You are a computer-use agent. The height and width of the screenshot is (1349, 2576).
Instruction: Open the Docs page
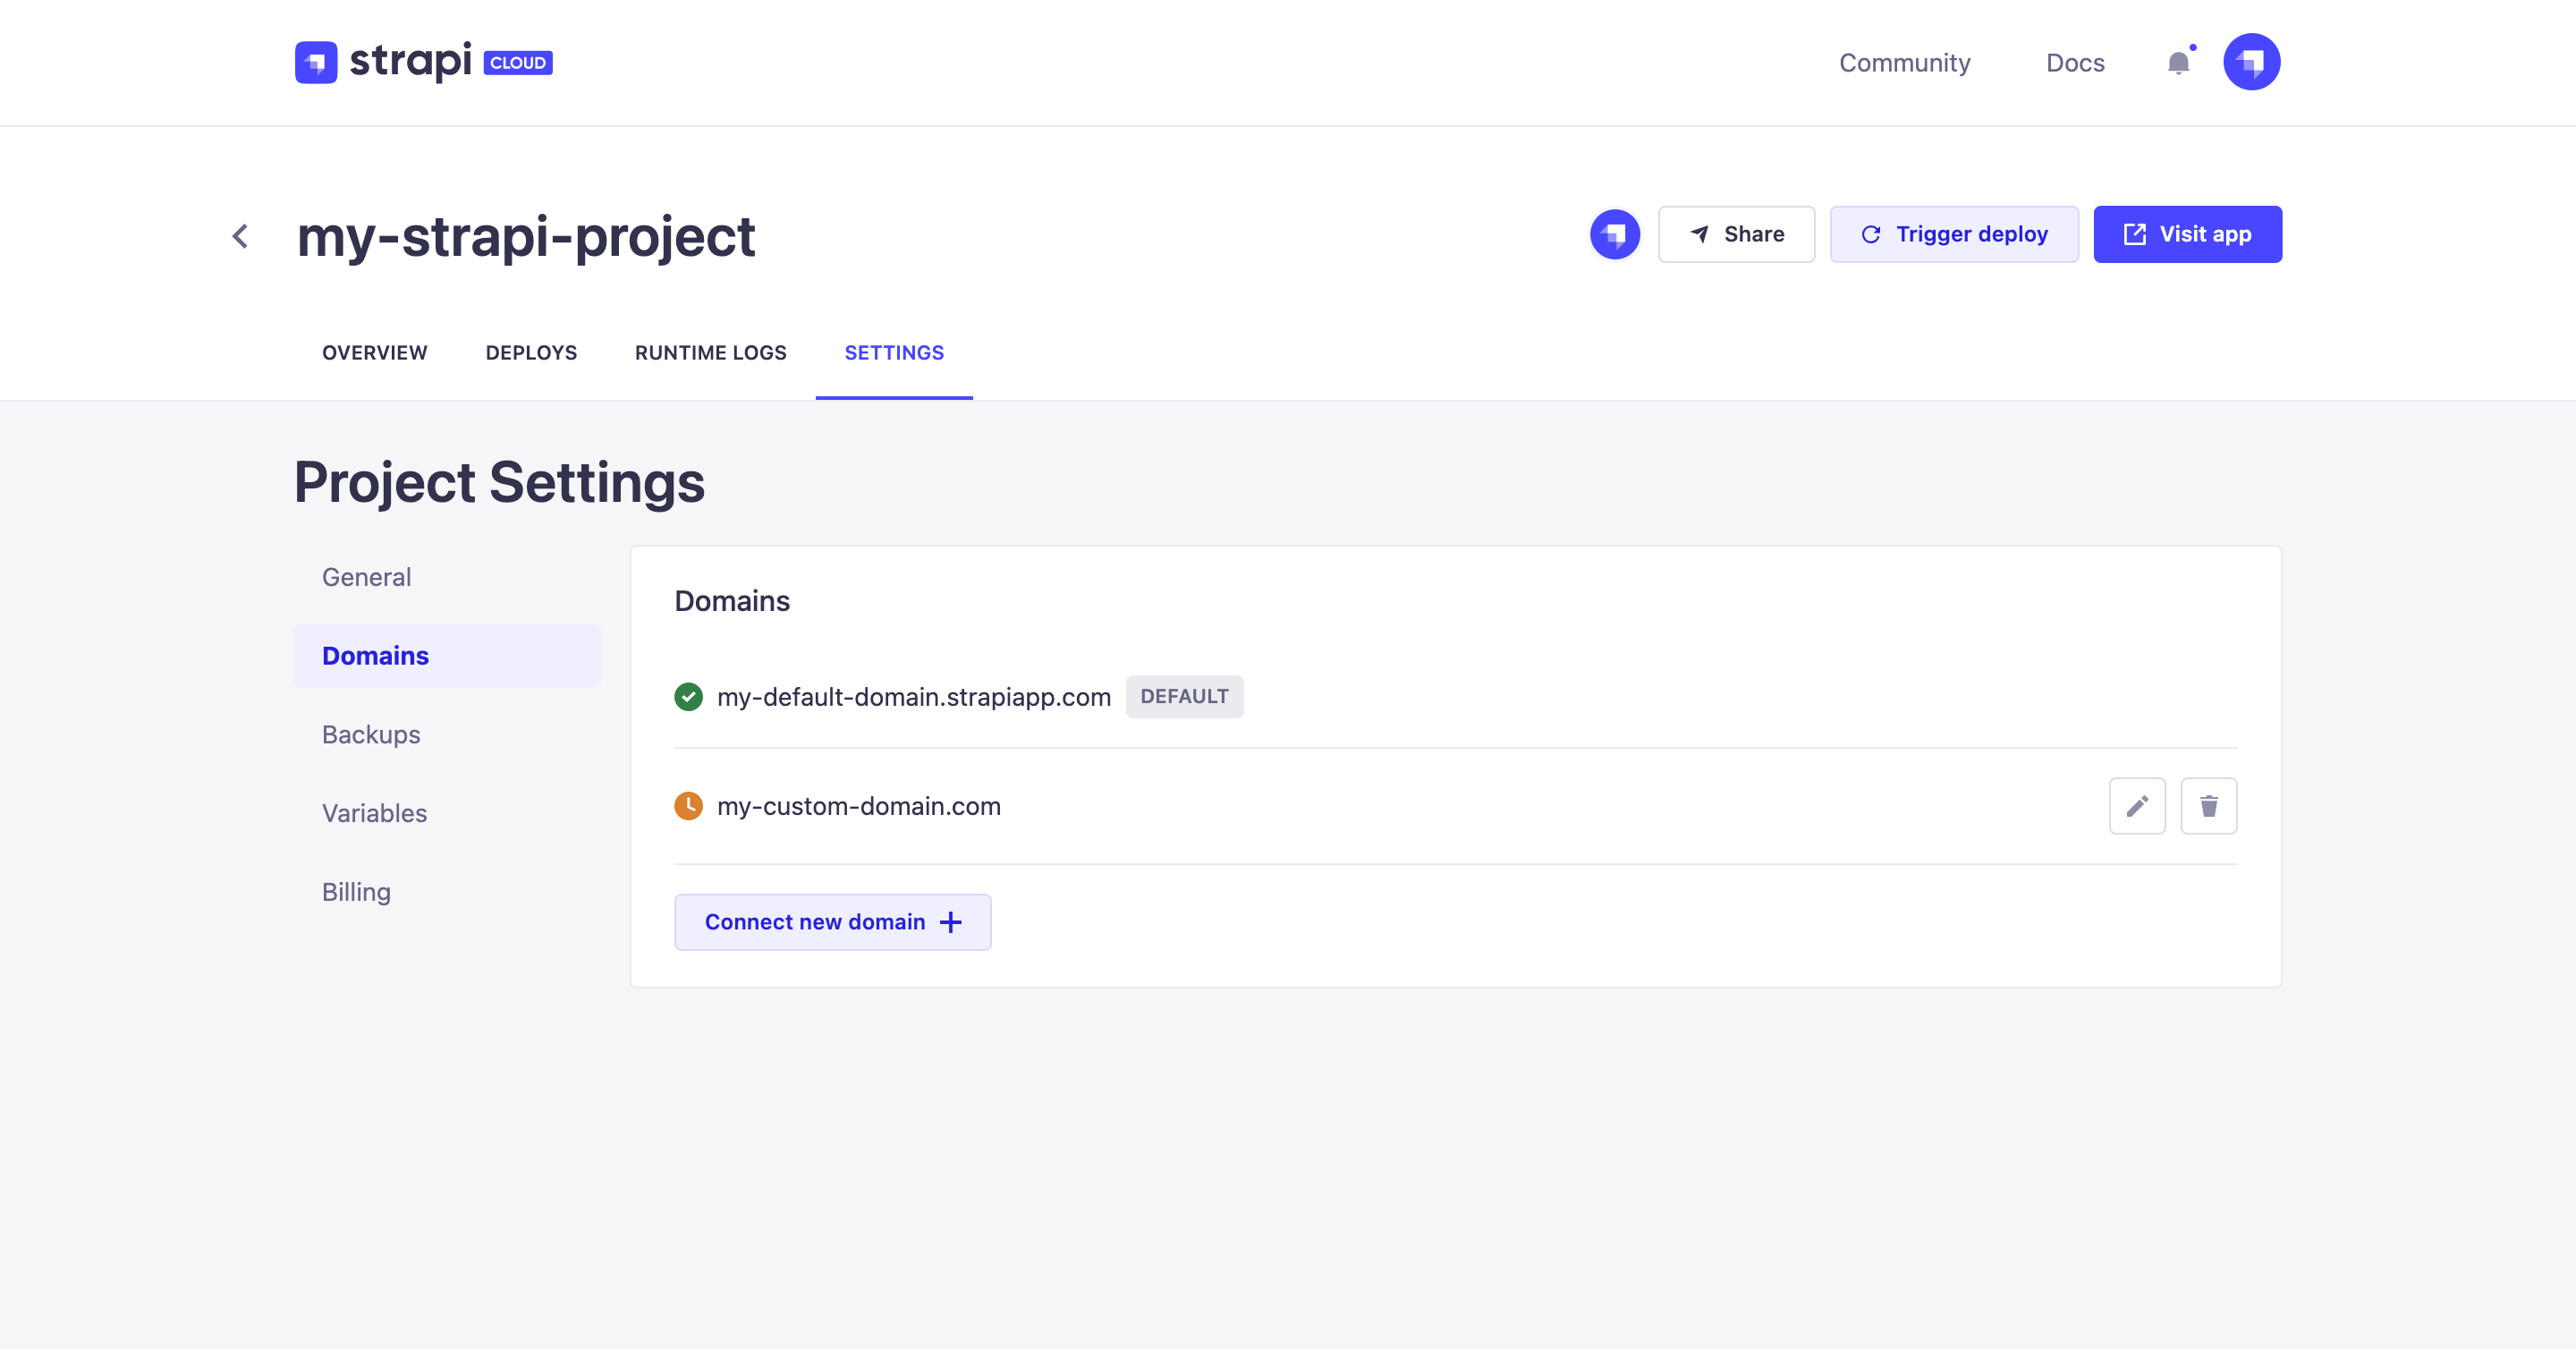[x=2075, y=63]
